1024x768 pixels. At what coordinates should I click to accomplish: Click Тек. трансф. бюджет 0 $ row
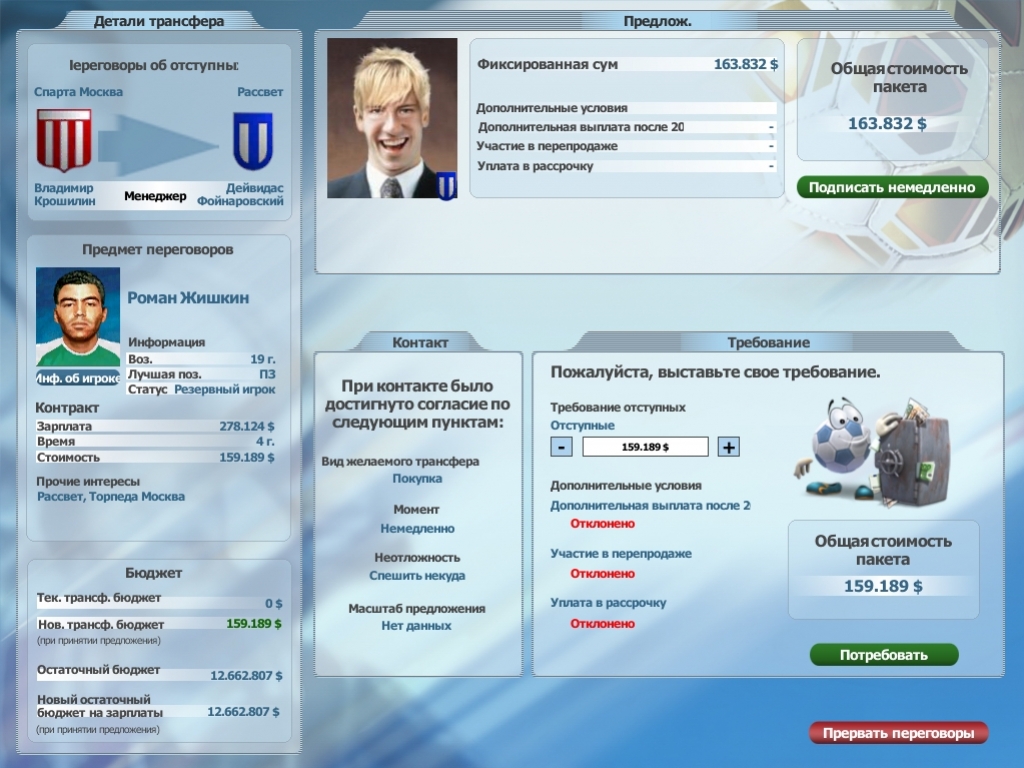click(159, 600)
